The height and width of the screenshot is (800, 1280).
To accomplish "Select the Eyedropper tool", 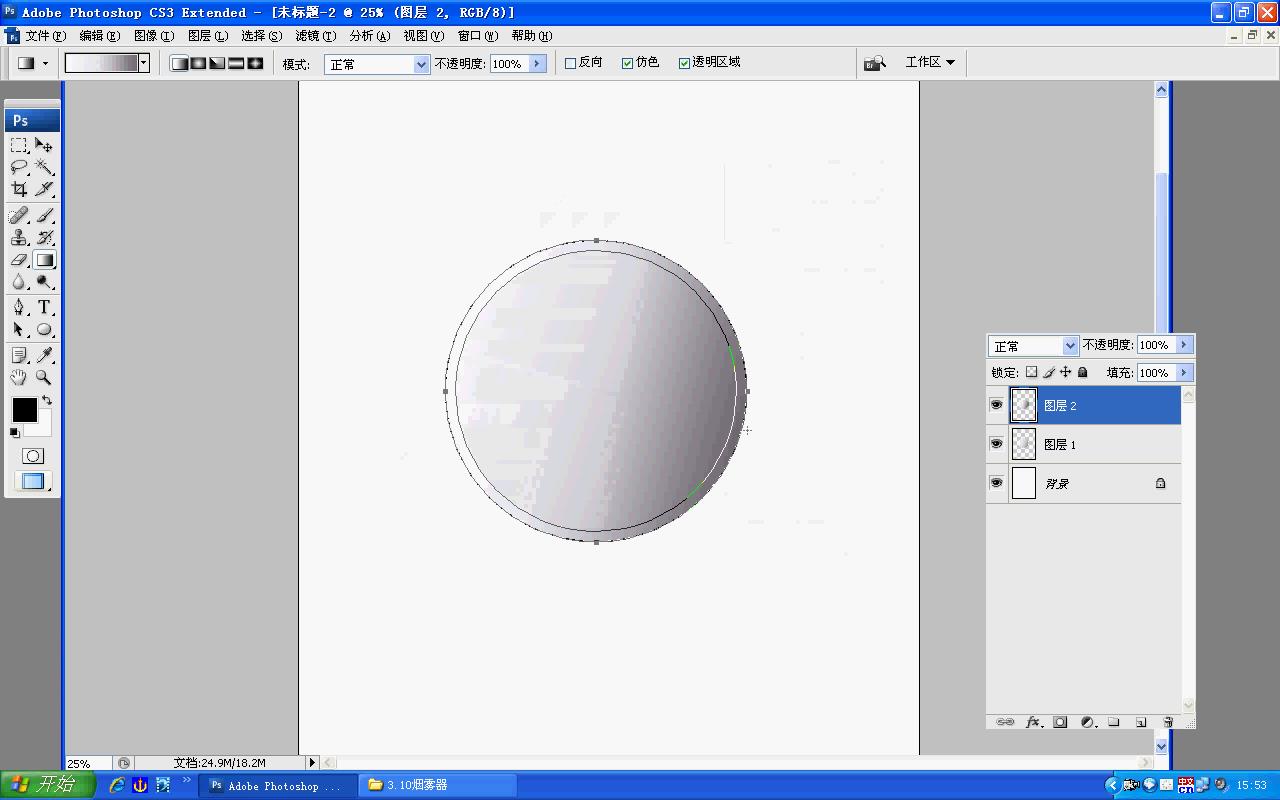I will click(44, 356).
